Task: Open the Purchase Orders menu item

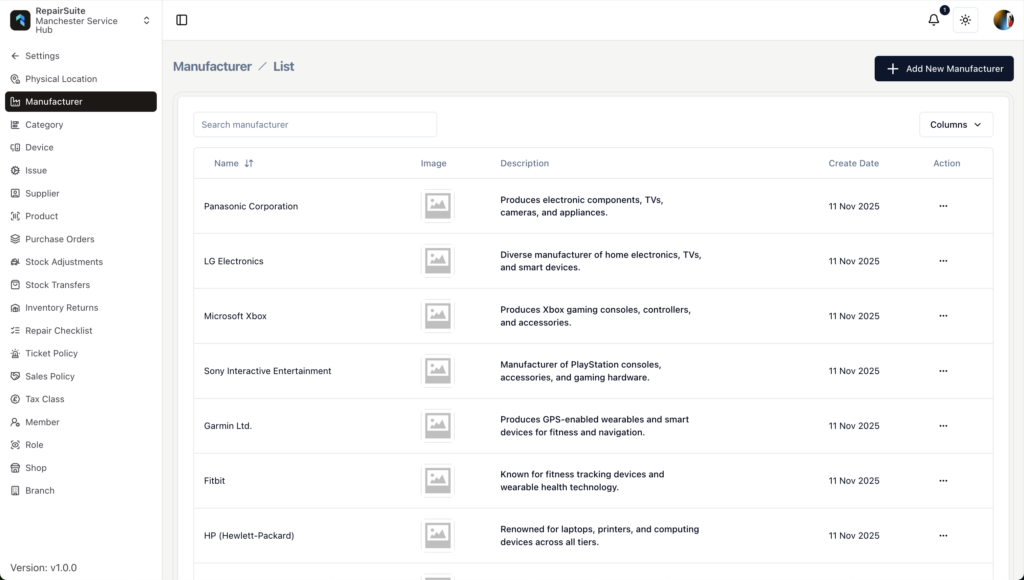Action: tap(59, 239)
